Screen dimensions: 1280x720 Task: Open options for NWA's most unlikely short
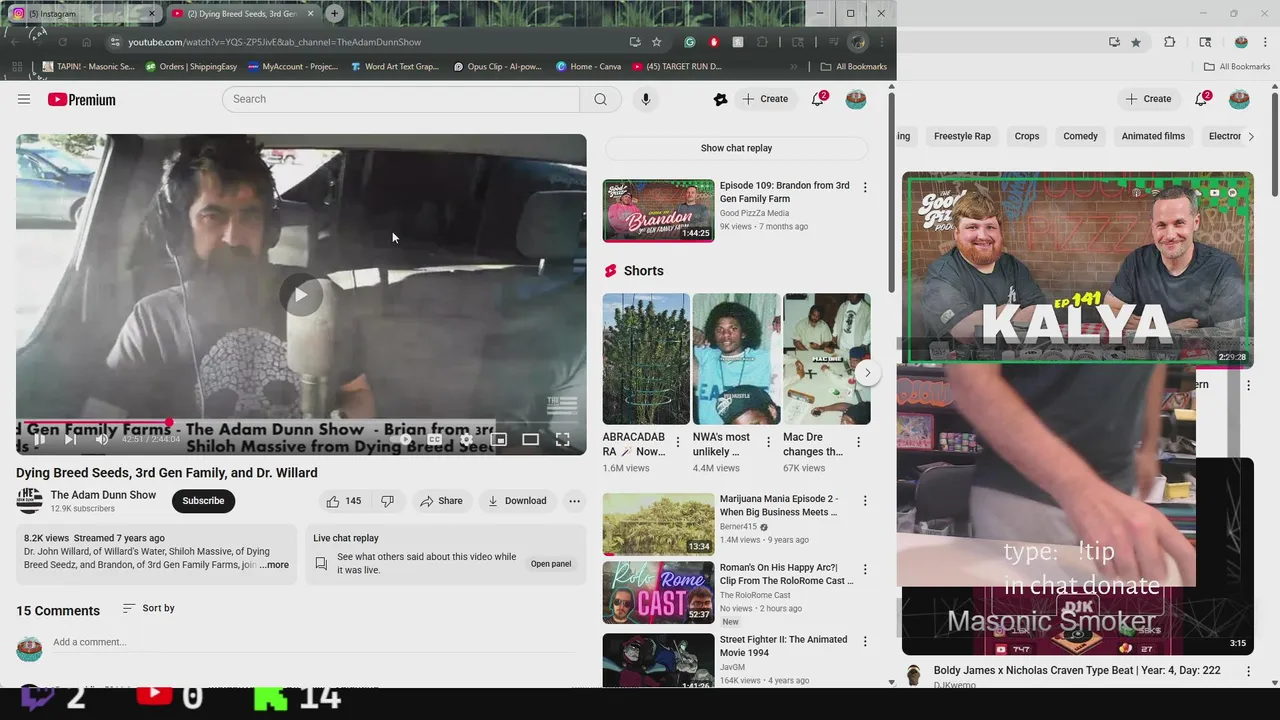point(768,442)
